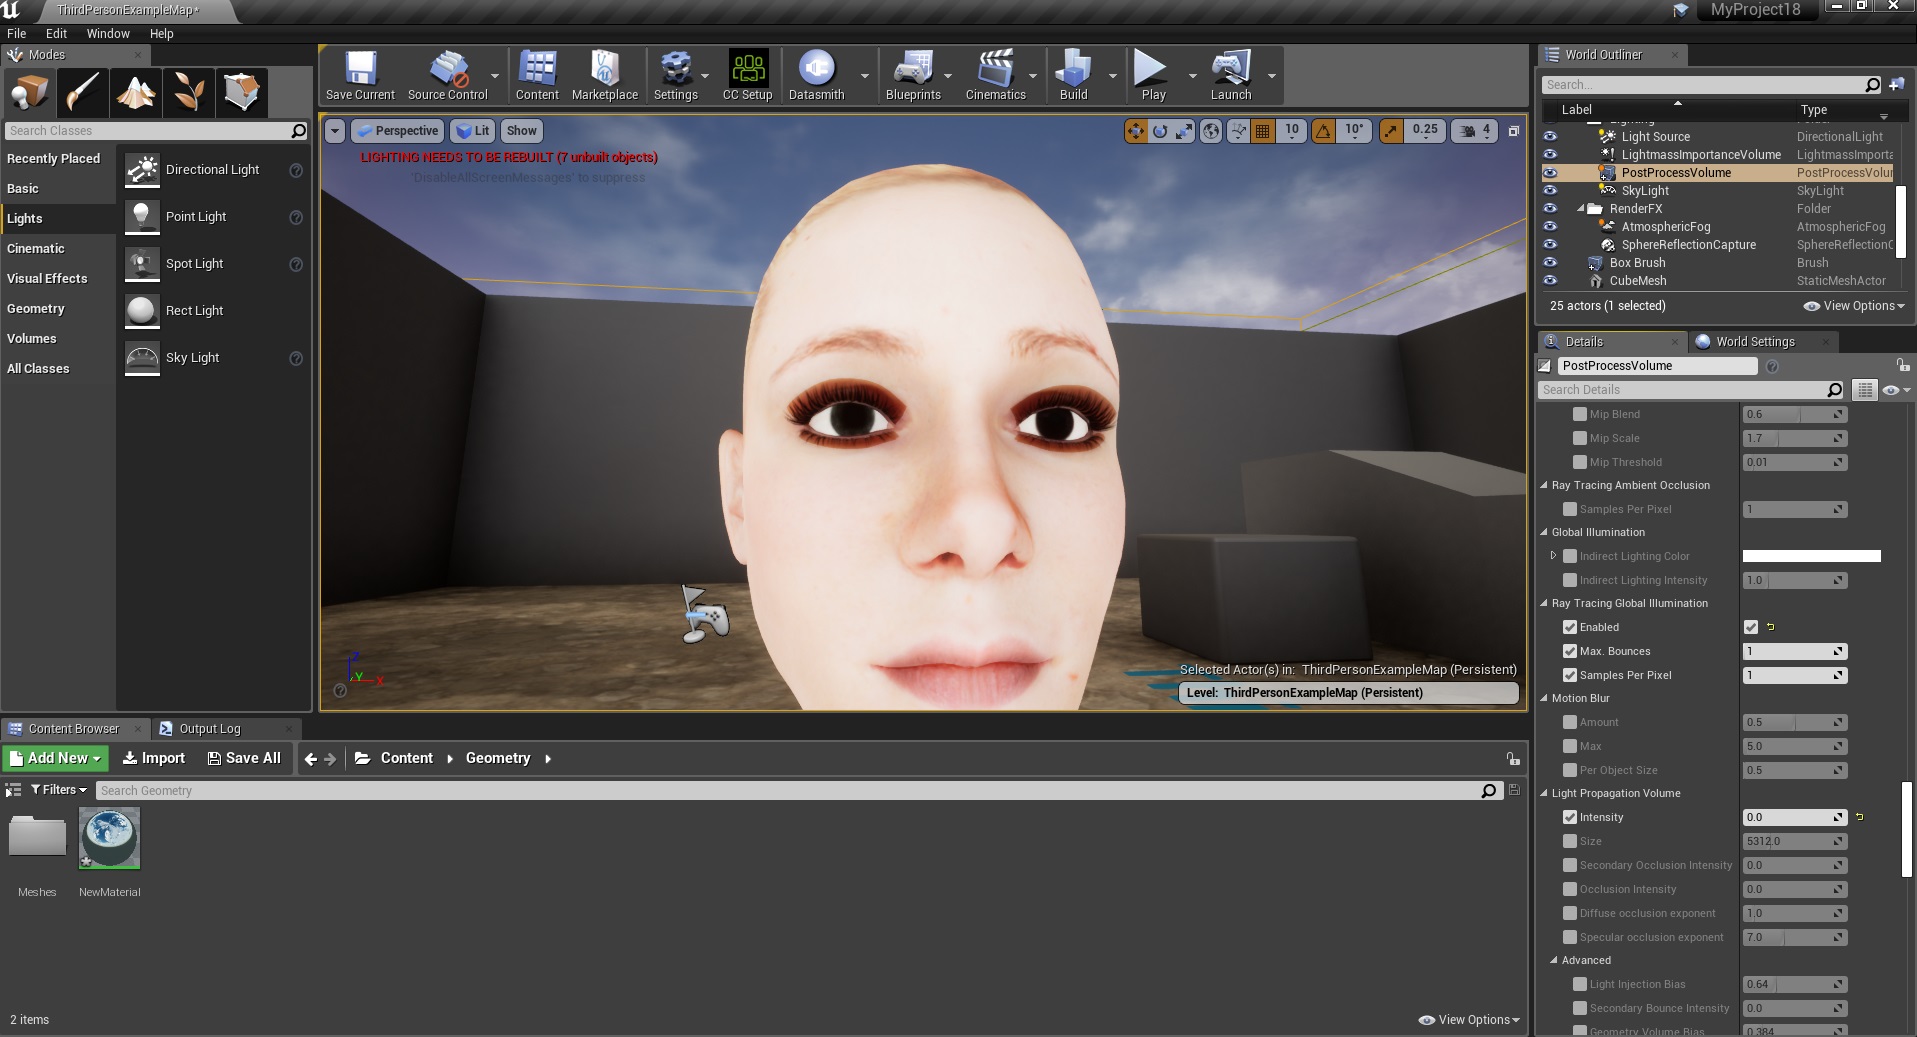This screenshot has height=1037, width=1917.
Task: Toggle visibility of Light Source actor
Action: 1550,137
